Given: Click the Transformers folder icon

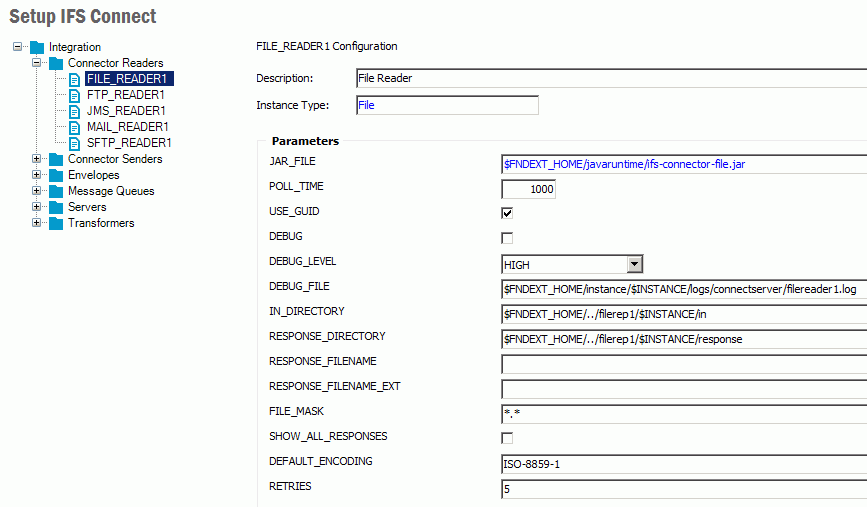Looking at the screenshot, I should coord(56,223).
